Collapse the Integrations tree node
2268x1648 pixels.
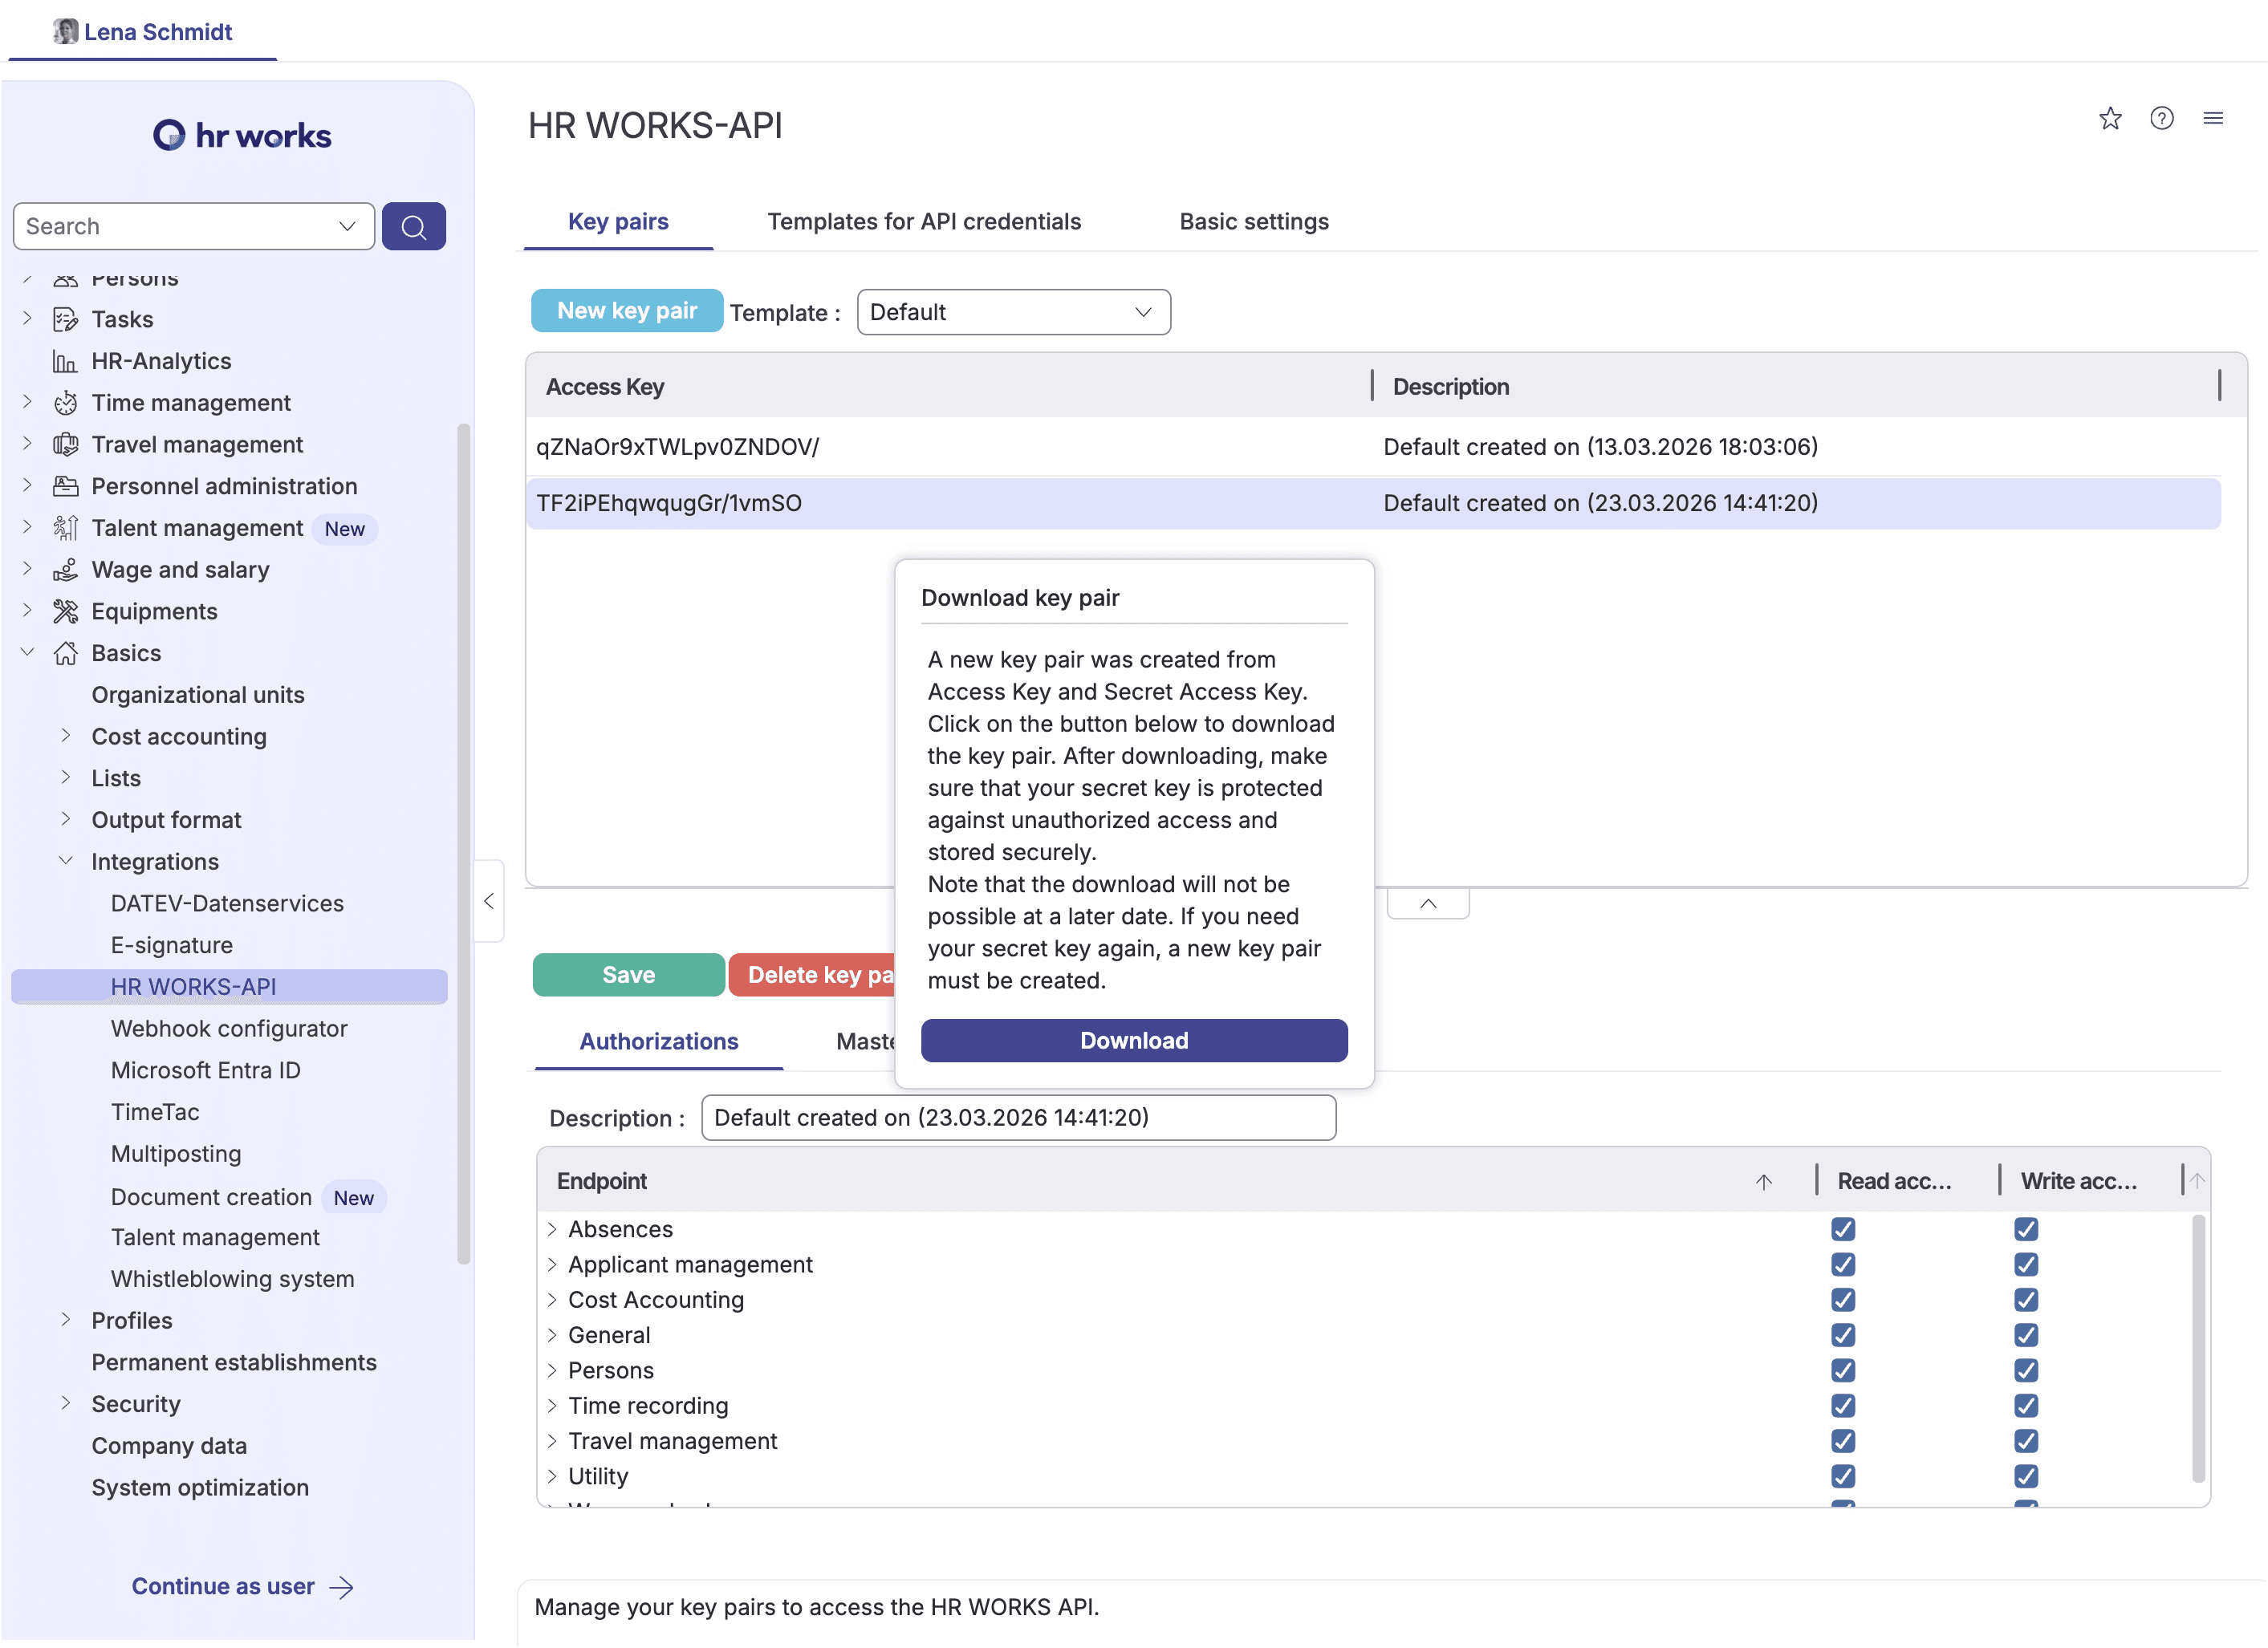(x=66, y=861)
